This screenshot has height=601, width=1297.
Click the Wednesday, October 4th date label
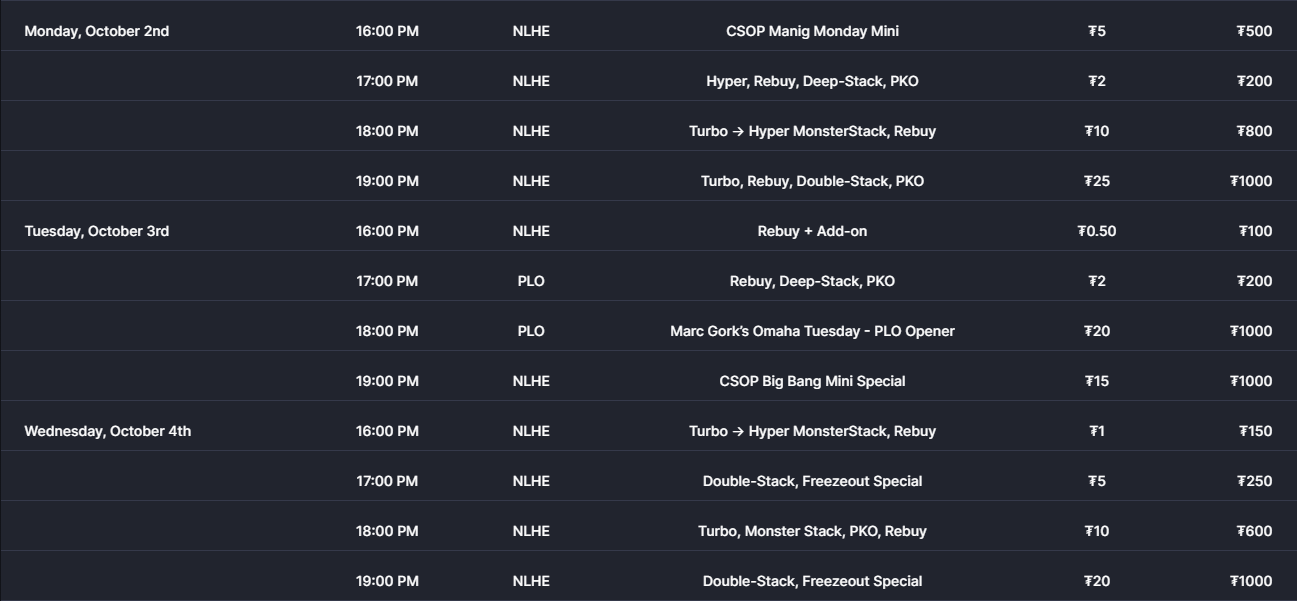(x=108, y=431)
